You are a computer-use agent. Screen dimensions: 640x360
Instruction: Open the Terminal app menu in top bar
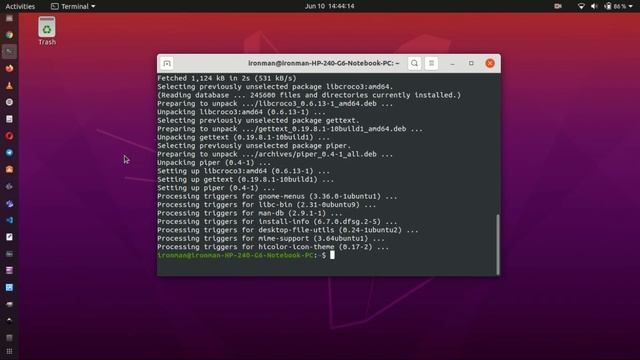click(x=73, y=6)
